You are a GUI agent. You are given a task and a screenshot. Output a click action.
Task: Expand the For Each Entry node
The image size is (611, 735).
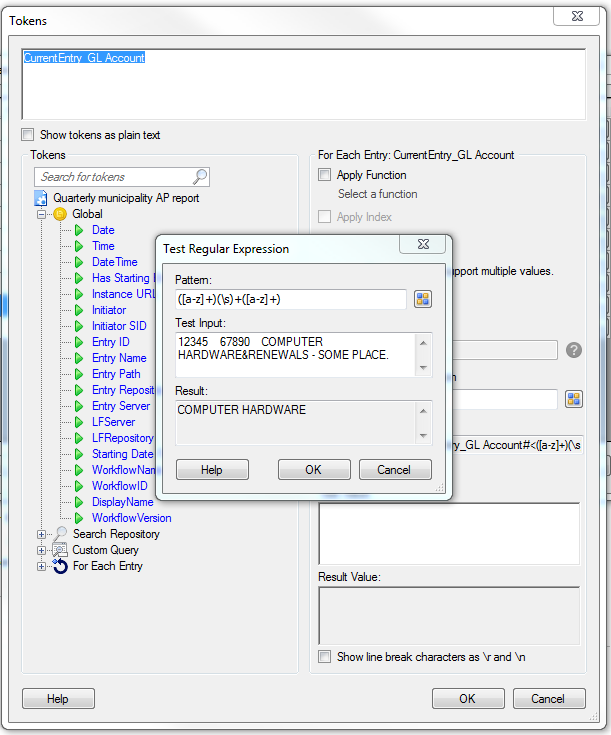[x=41, y=566]
